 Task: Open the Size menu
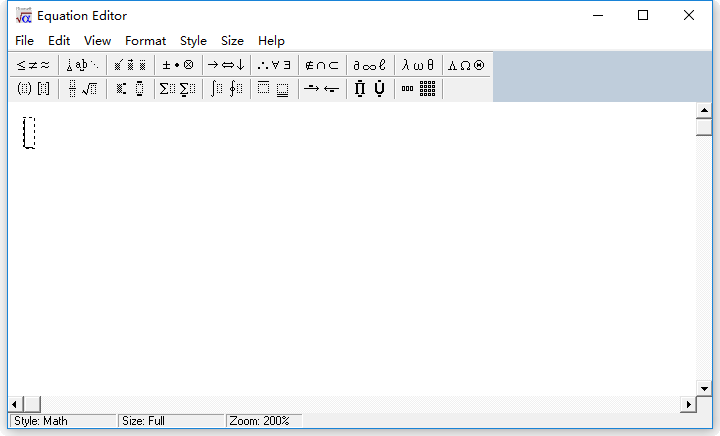click(232, 41)
